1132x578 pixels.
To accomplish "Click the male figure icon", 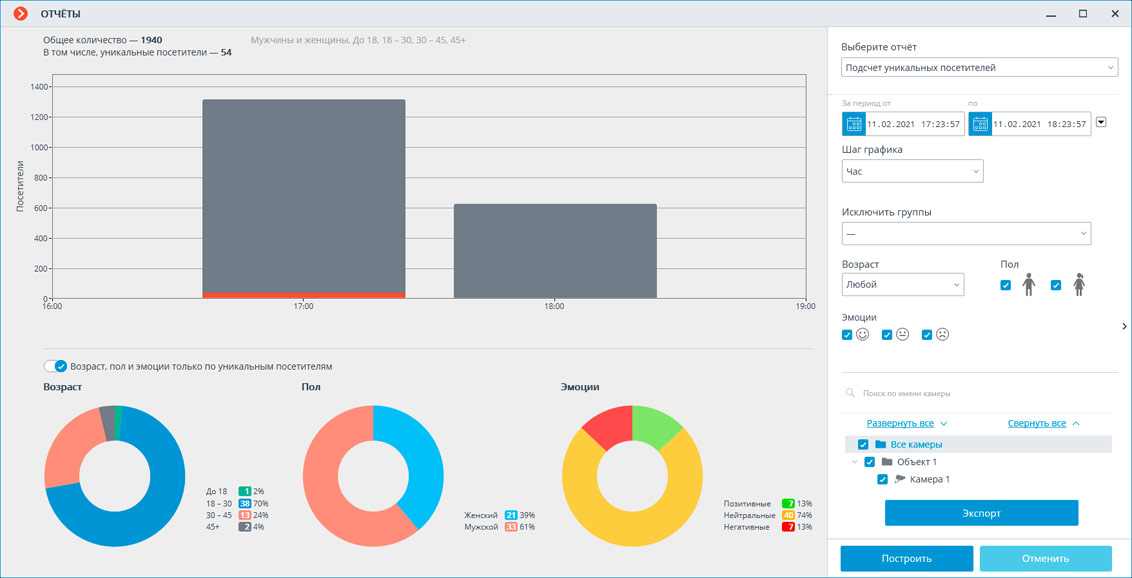I will [x=1028, y=285].
